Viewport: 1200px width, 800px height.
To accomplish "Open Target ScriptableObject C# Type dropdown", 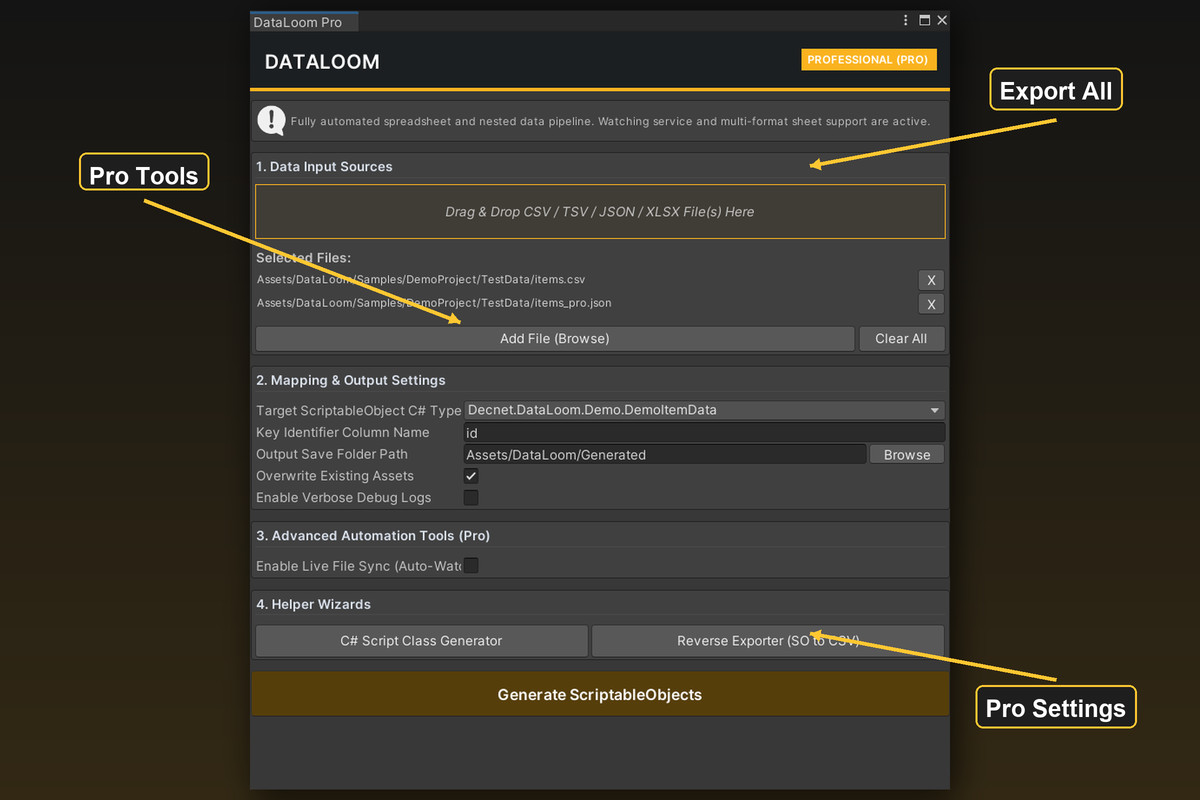I will [x=704, y=410].
